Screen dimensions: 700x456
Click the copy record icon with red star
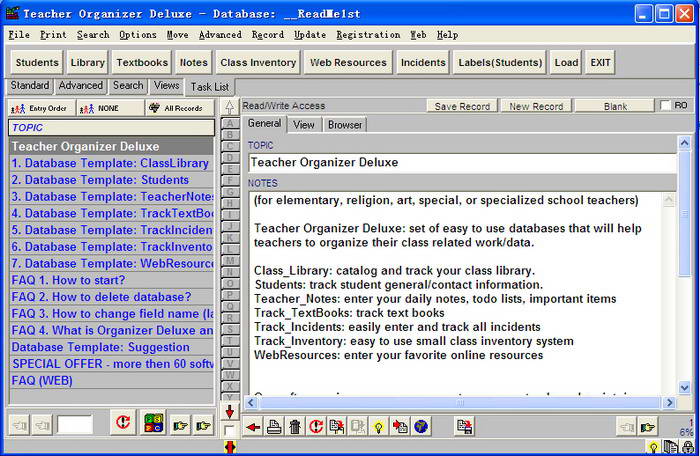coord(337,427)
